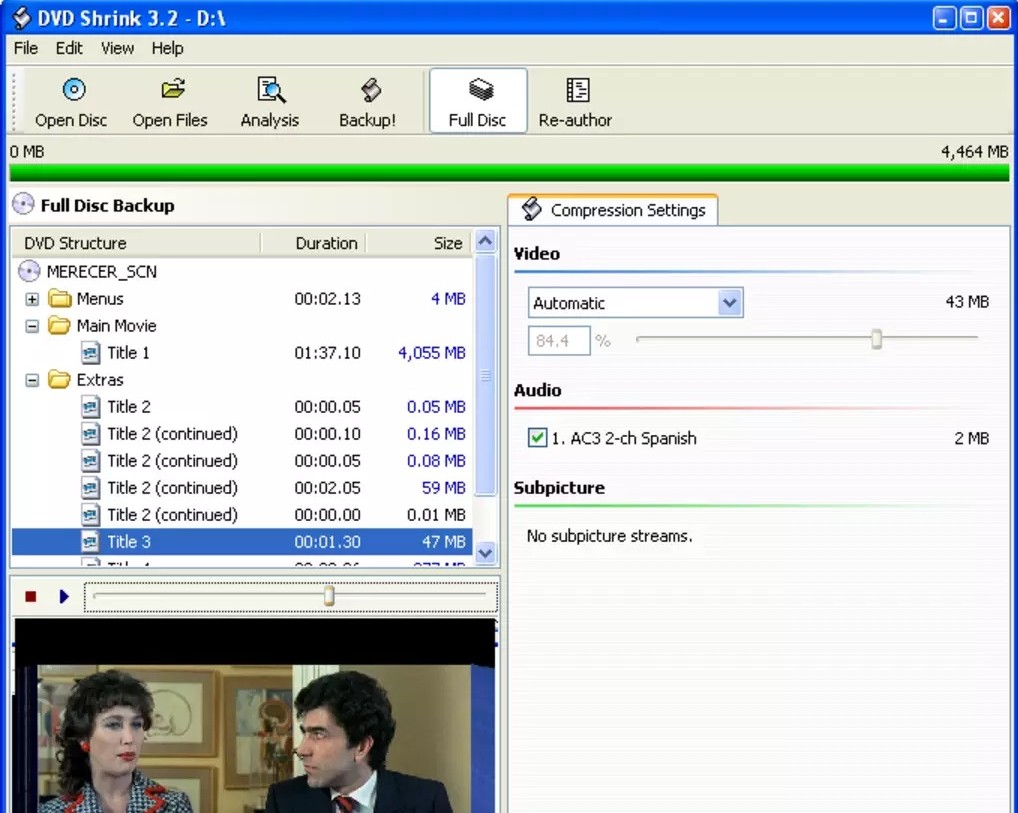
Task: Run Analysis from the toolbar
Action: 269,99
